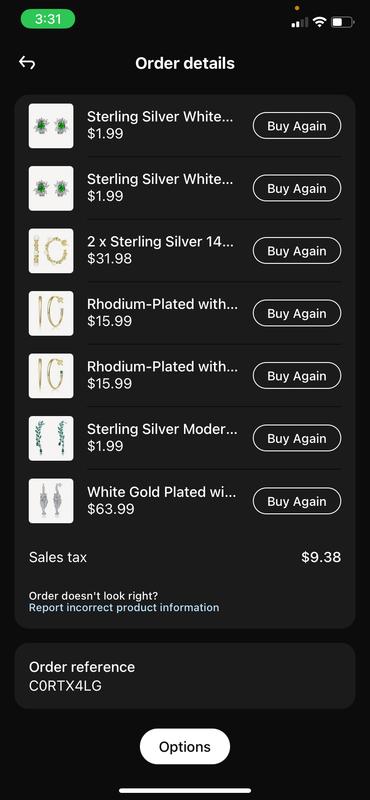
Task: Buy Again the first Sterling Silver White item
Action: pos(297,126)
